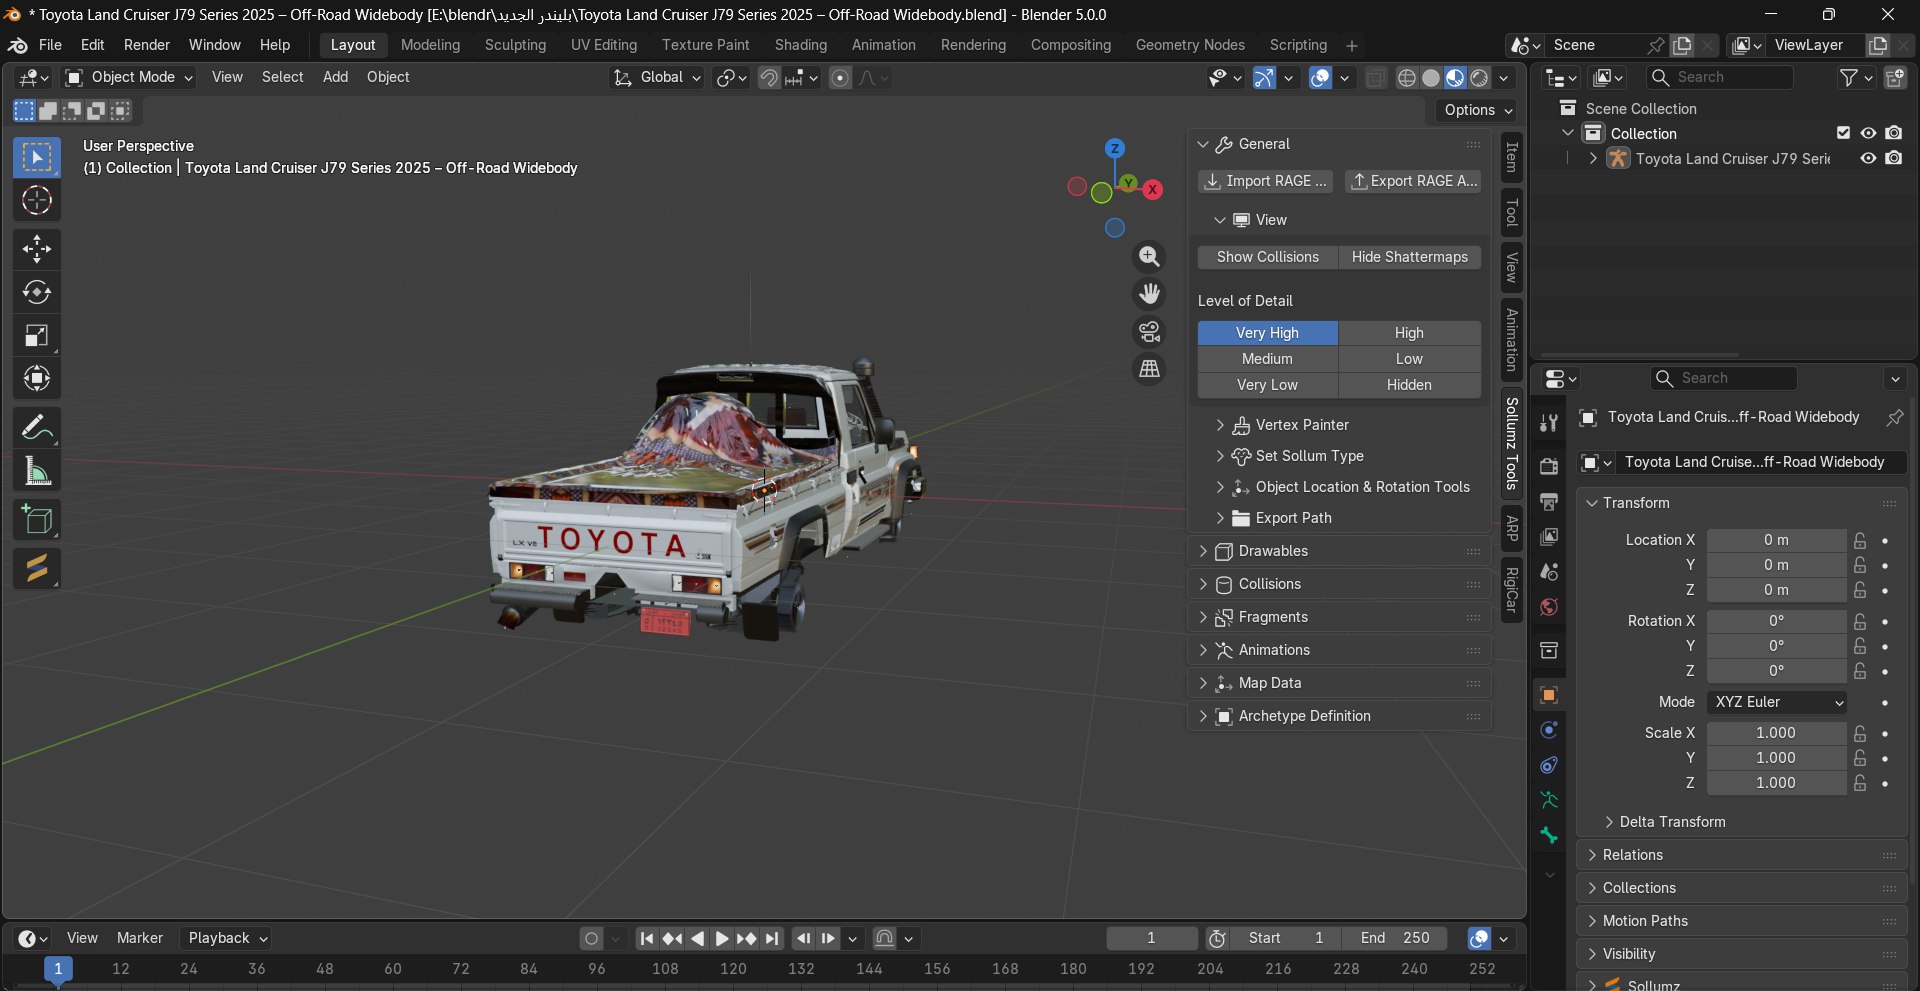
Task: Toggle Location X lock
Action: point(1860,540)
